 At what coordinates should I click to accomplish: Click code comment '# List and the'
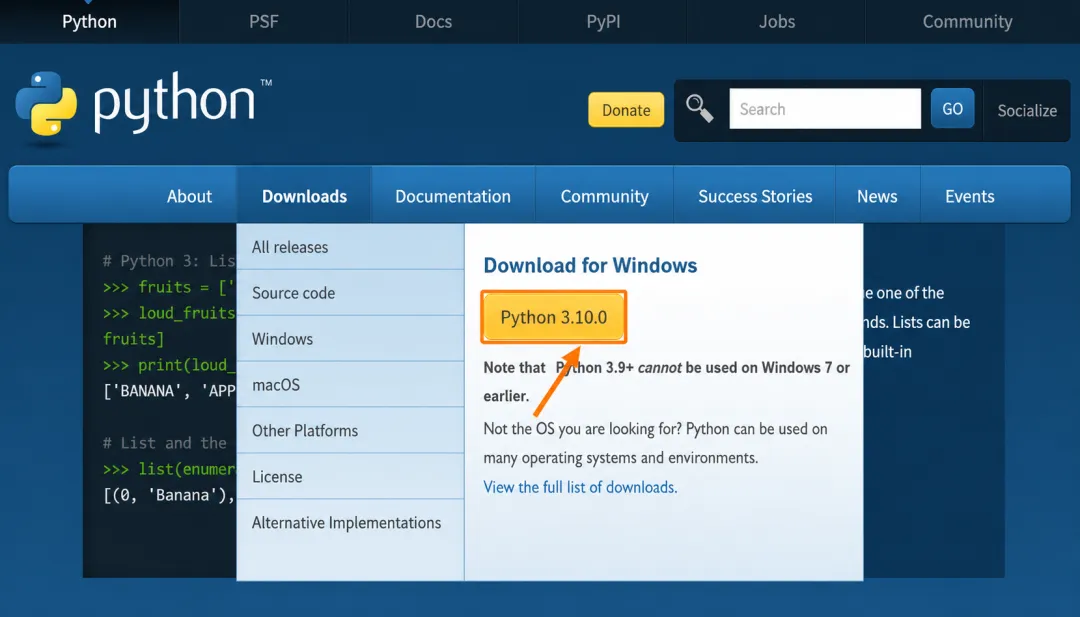click(x=165, y=443)
